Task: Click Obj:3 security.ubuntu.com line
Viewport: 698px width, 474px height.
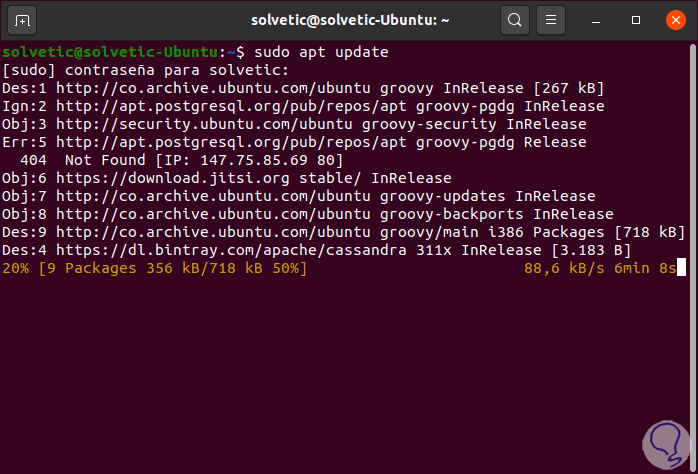Action: pos(294,124)
